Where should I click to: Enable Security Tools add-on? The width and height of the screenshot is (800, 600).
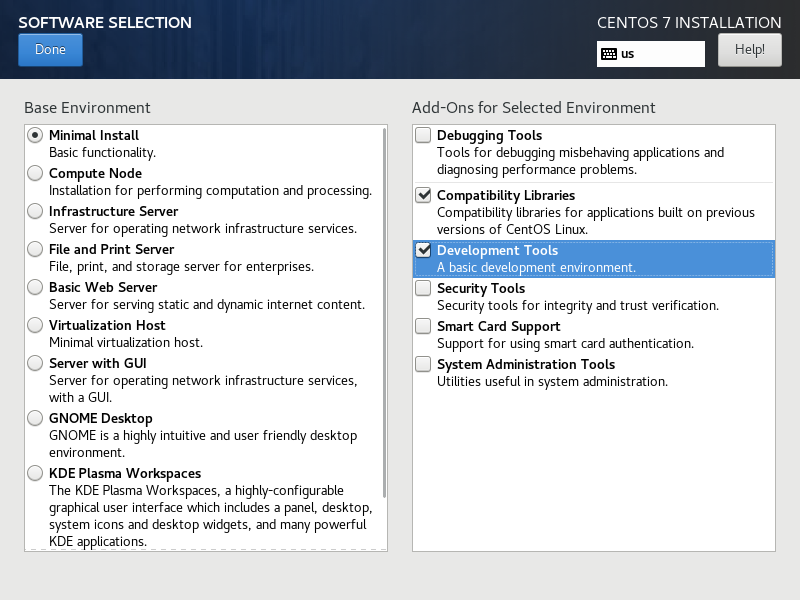point(424,288)
